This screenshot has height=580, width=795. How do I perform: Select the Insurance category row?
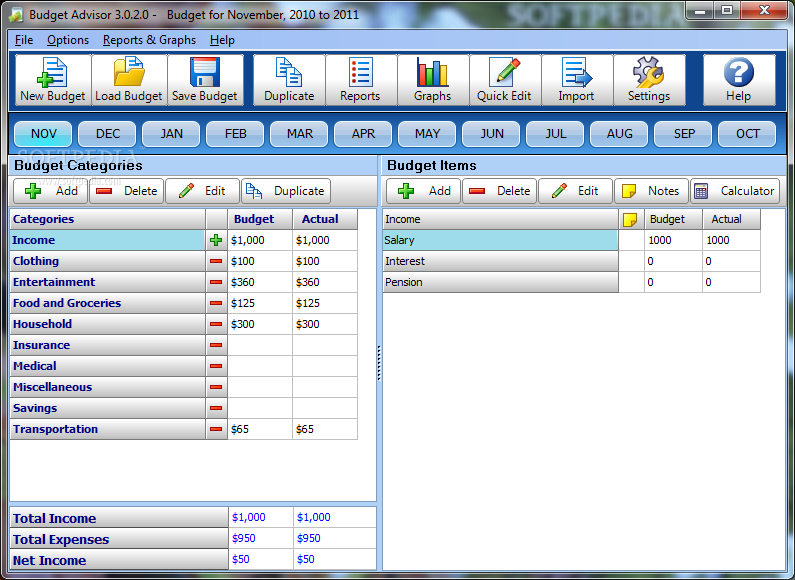pos(107,345)
